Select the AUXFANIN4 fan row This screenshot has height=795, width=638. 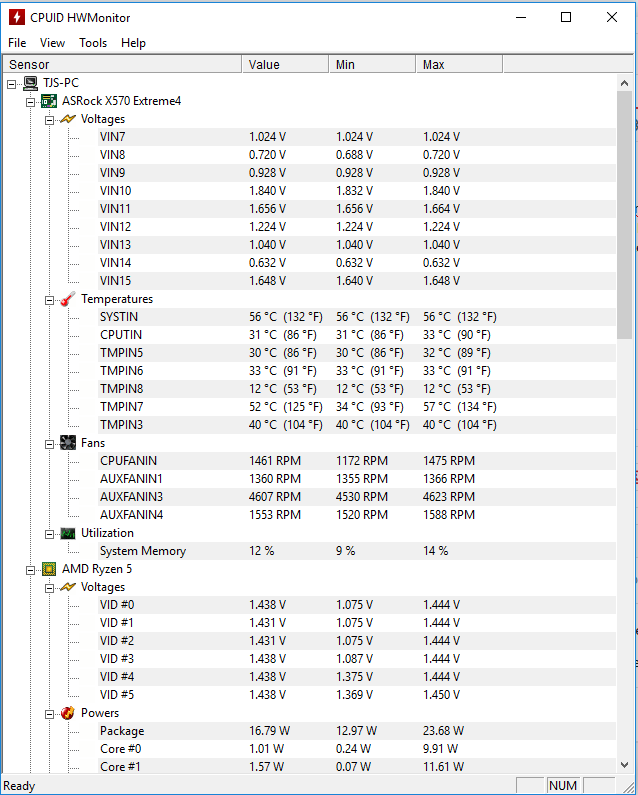(x=357, y=515)
